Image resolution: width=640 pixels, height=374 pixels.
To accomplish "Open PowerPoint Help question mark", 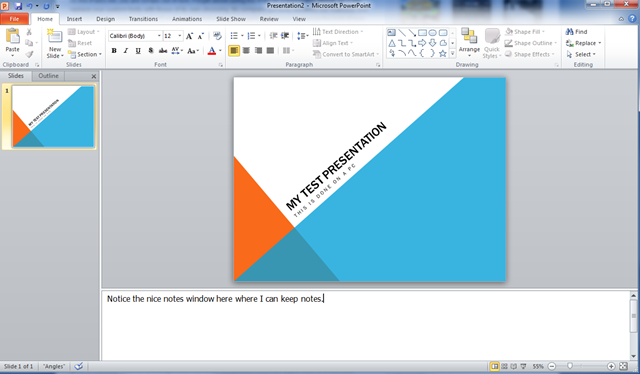I will click(x=632, y=19).
